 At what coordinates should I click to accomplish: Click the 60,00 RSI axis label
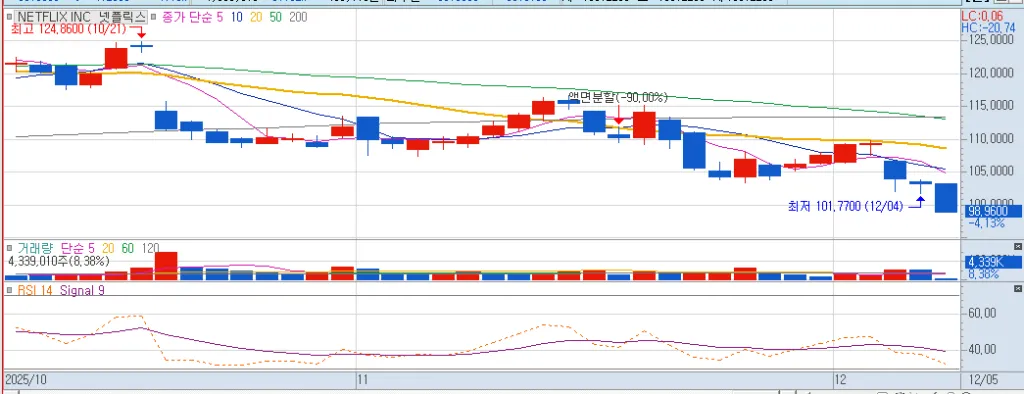981,314
